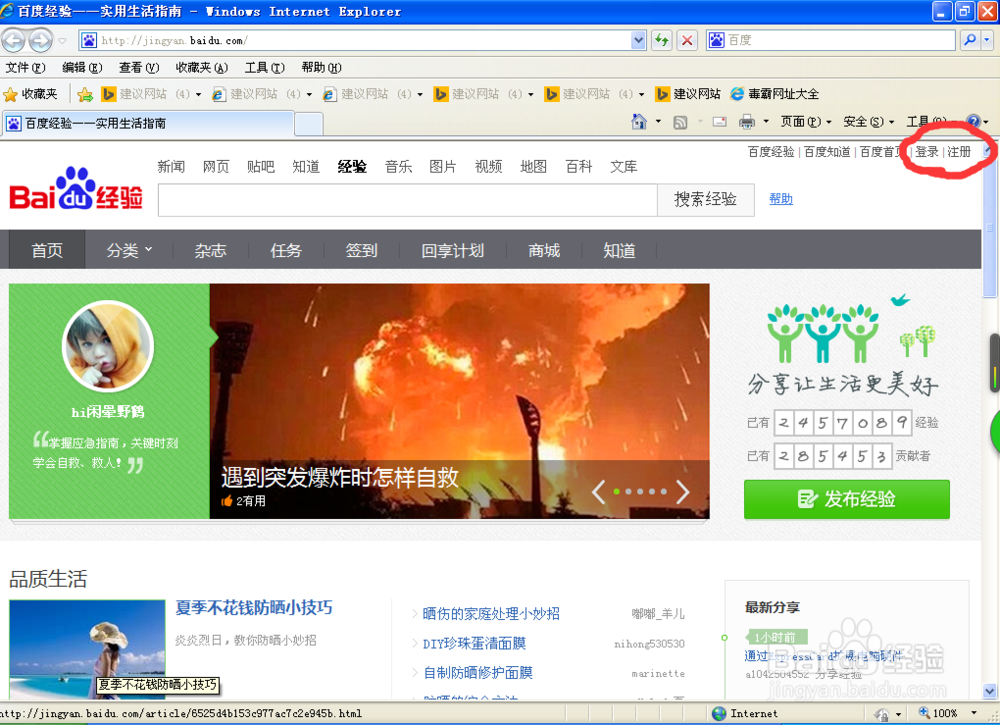Image resolution: width=1000 pixels, height=725 pixels.
Task: Click the Stop loading red X icon
Action: (x=687, y=40)
